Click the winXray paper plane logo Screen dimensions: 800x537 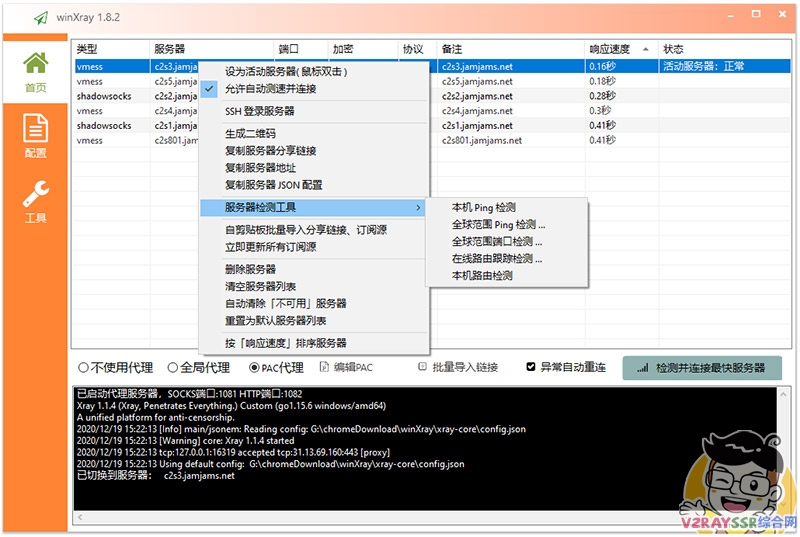41,18
